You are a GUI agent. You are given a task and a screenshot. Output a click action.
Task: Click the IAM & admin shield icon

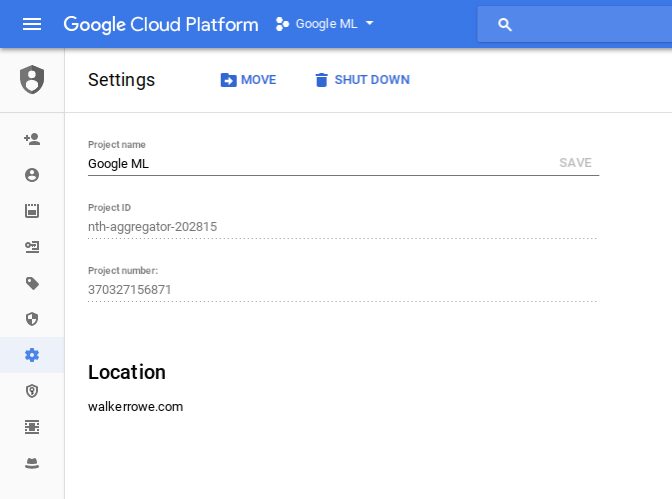(32, 80)
